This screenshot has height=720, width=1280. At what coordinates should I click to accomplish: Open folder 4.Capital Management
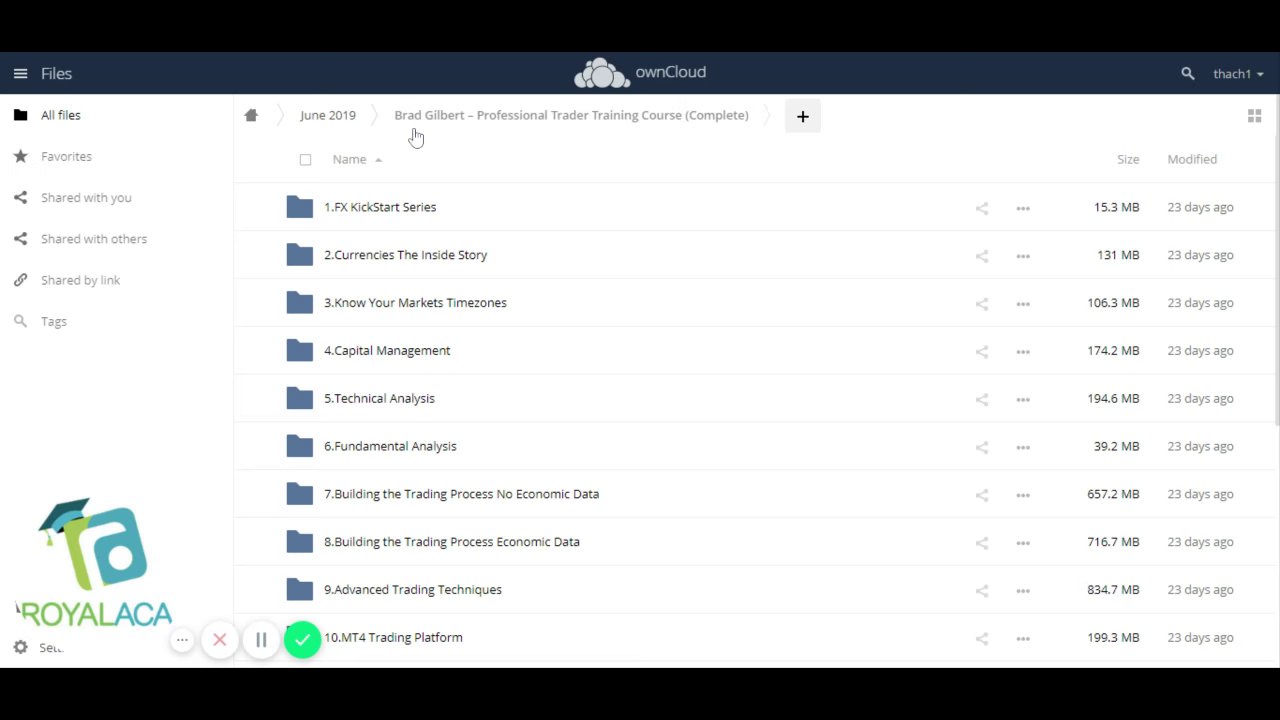(387, 351)
